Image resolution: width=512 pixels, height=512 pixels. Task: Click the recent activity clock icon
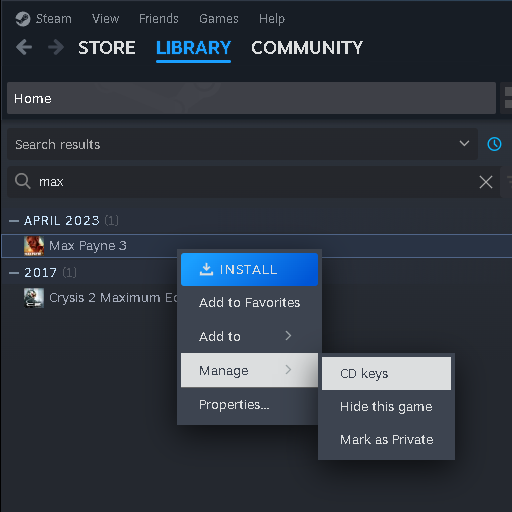point(494,144)
